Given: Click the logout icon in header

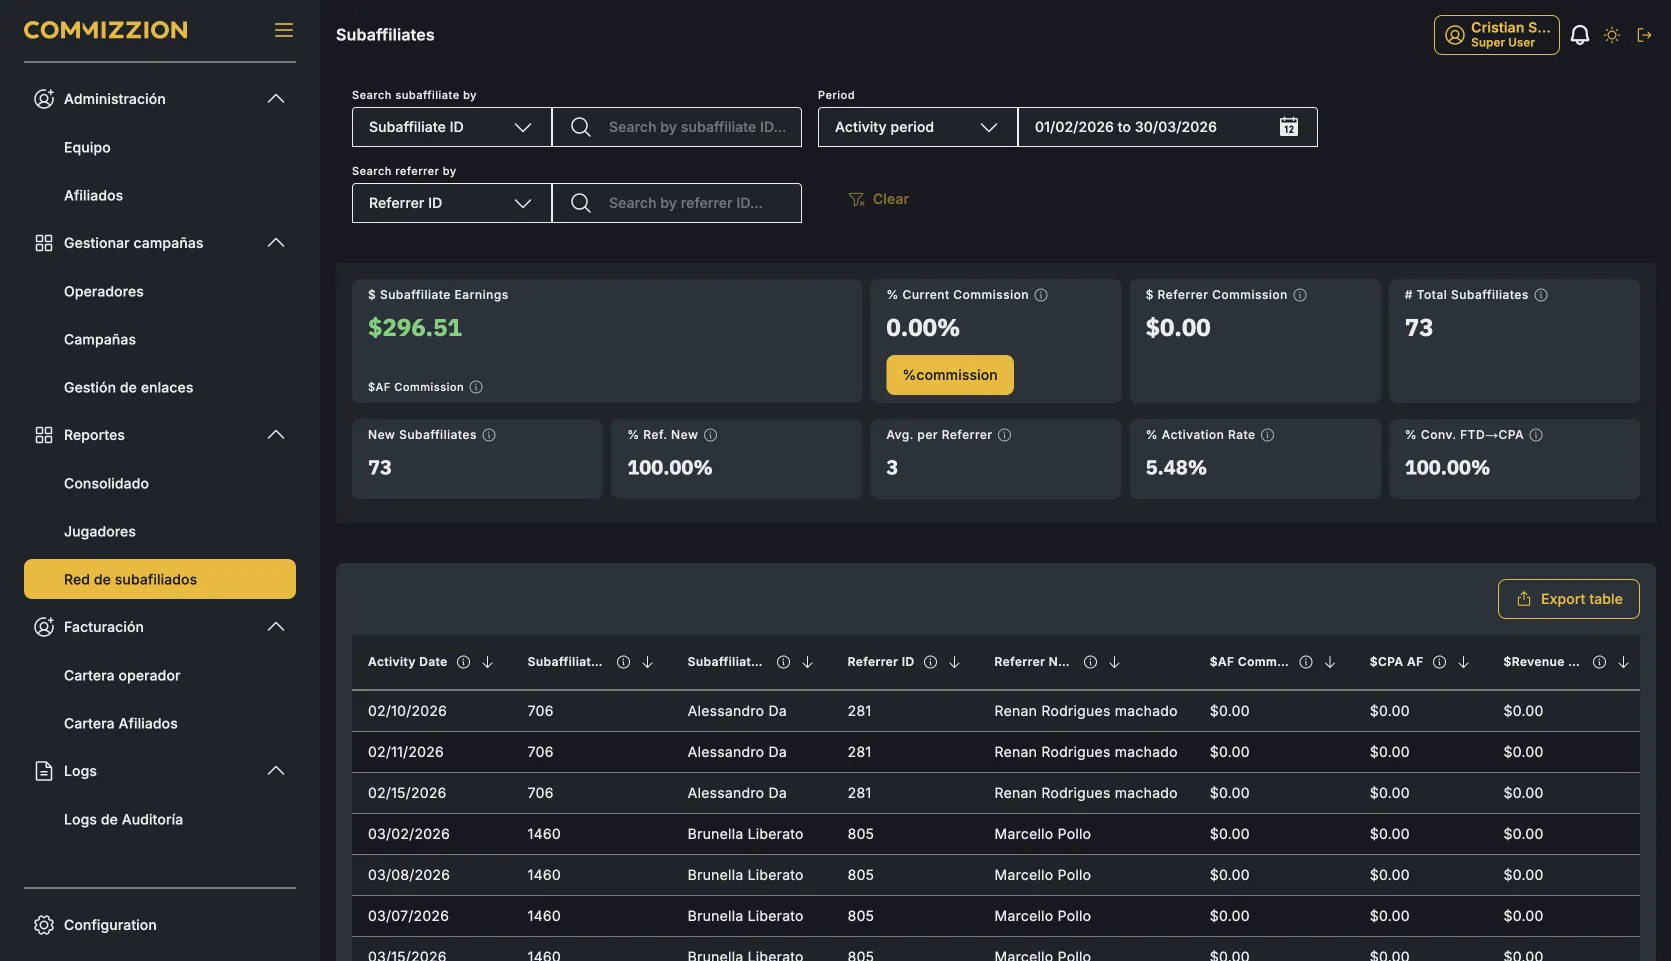Looking at the screenshot, I should pyautogui.click(x=1644, y=35).
